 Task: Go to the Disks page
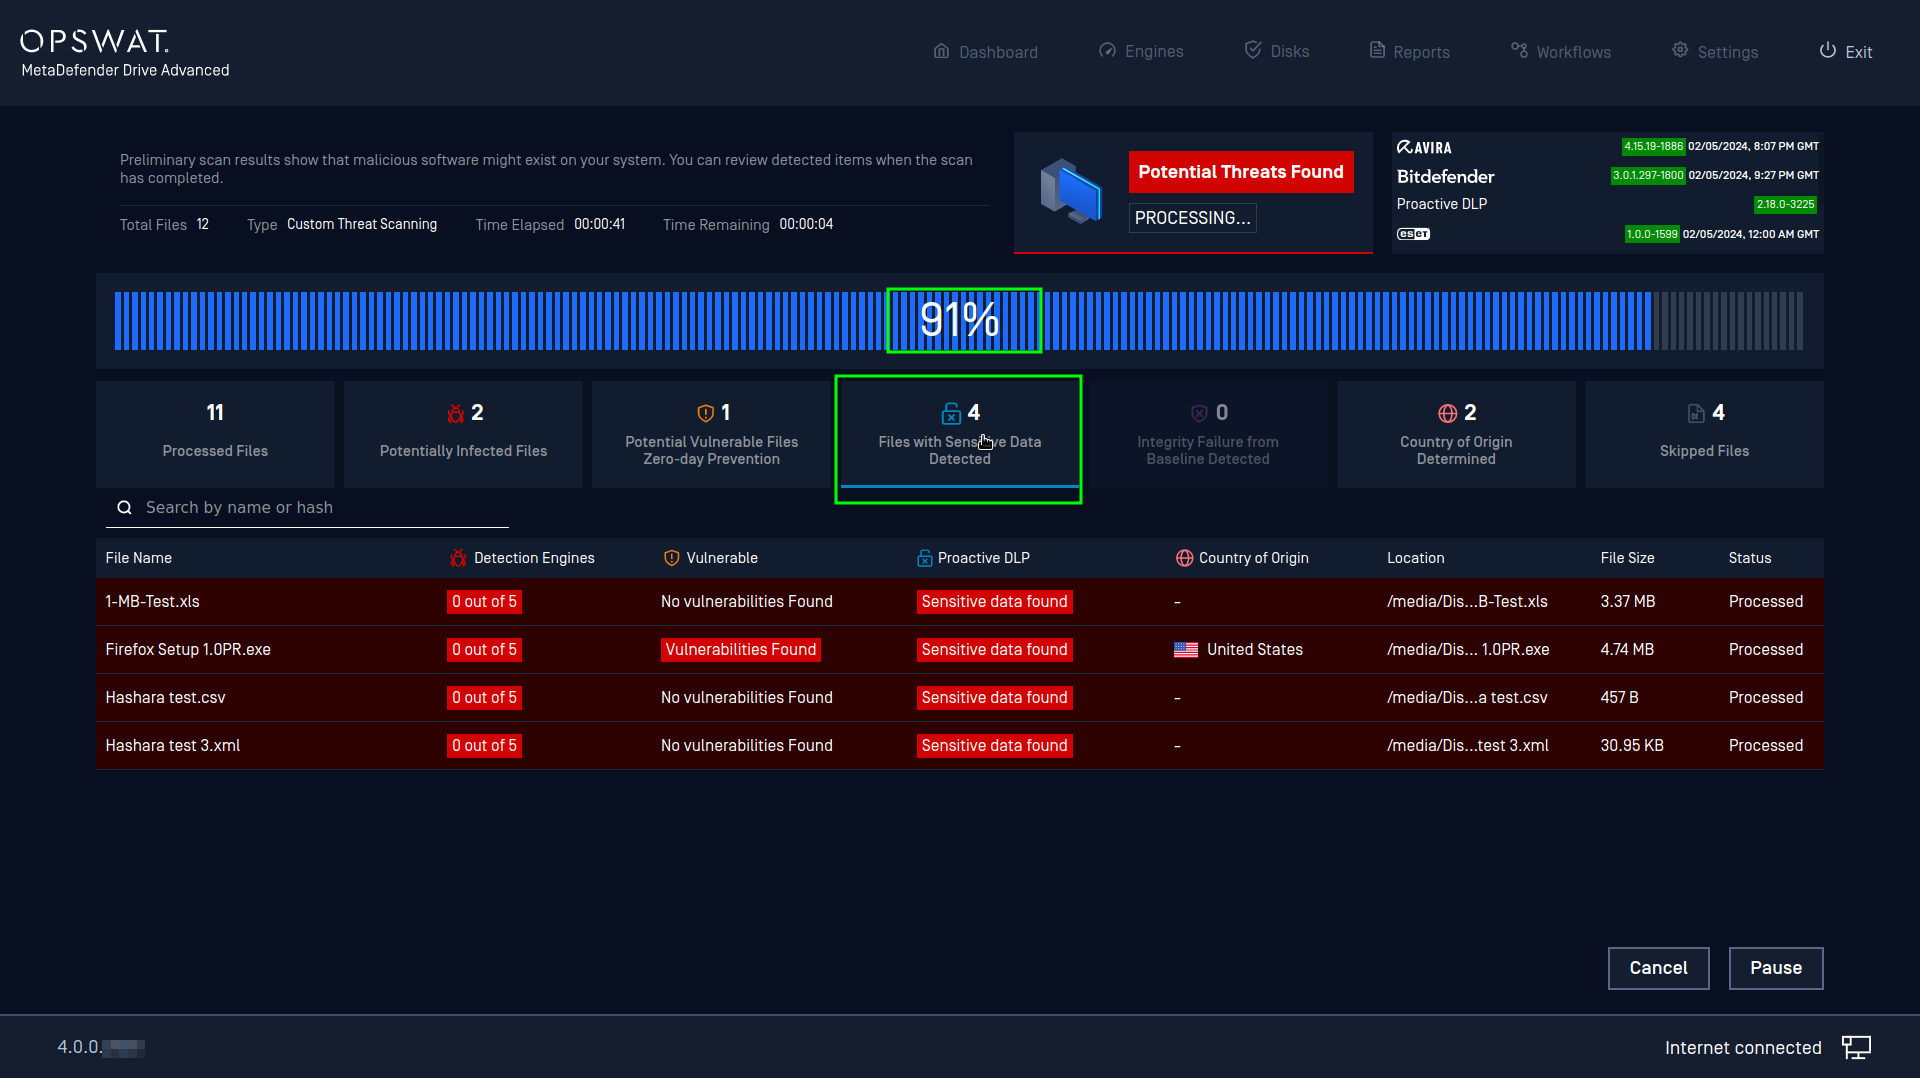1277,51
